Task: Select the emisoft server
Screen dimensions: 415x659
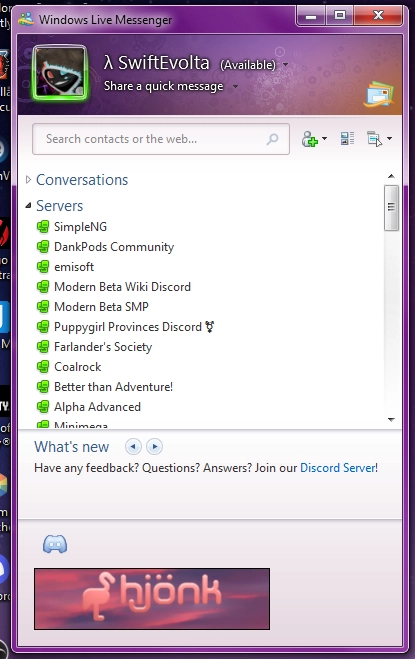Action: point(74,267)
